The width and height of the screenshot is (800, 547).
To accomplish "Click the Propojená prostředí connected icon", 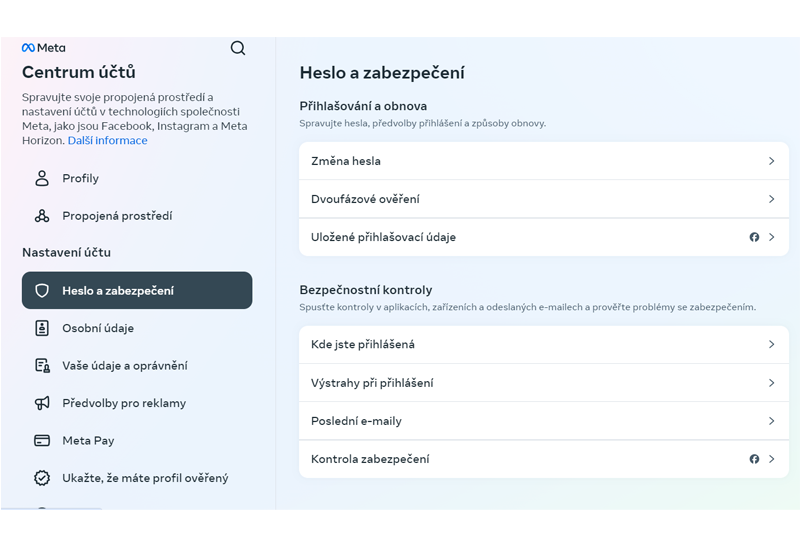I will [42, 216].
